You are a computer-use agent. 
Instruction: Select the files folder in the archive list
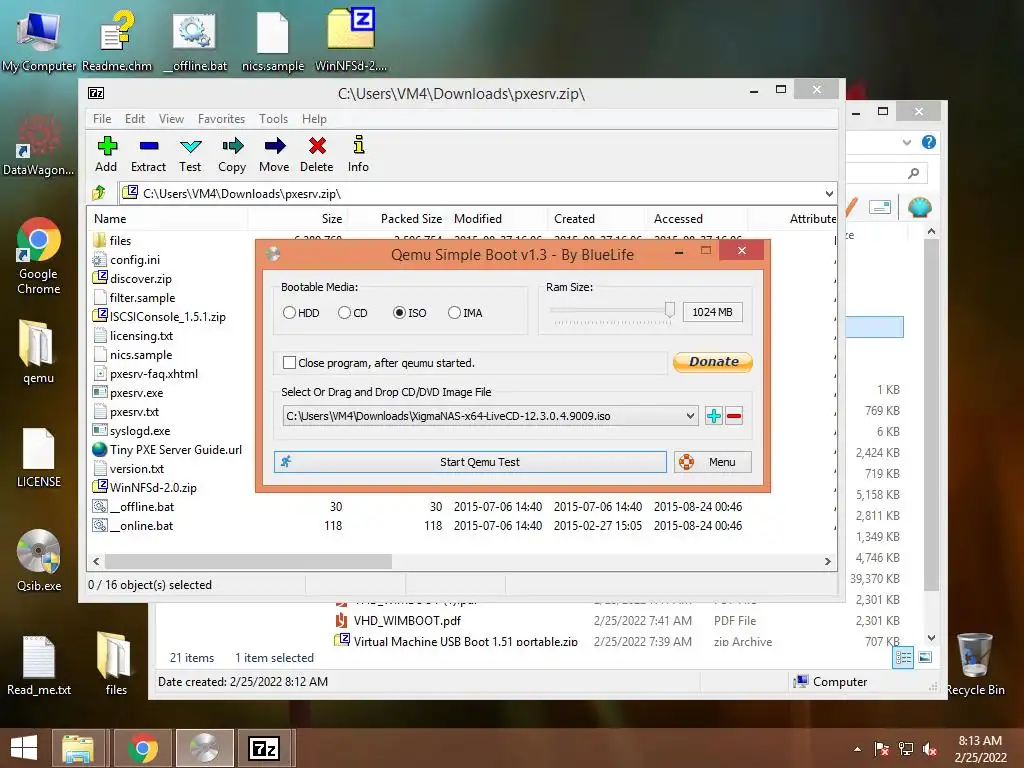tap(120, 240)
